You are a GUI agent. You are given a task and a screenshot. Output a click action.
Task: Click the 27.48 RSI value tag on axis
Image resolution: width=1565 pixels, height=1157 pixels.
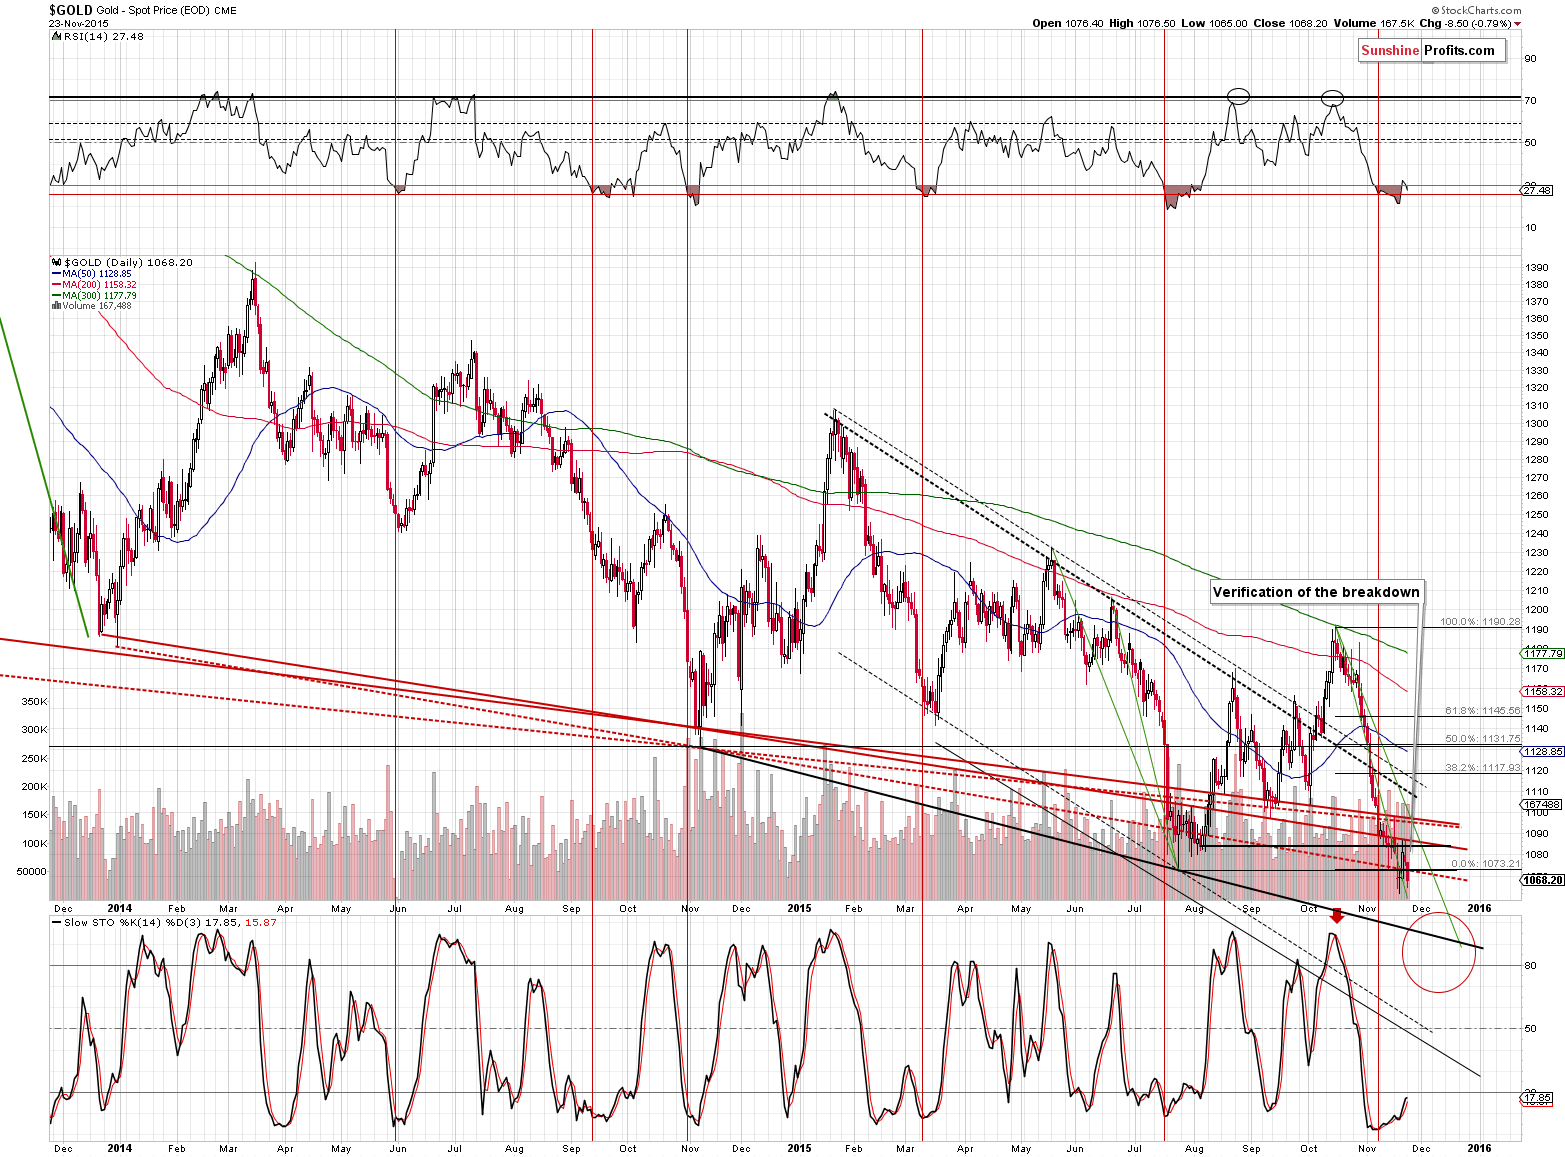coord(1537,191)
